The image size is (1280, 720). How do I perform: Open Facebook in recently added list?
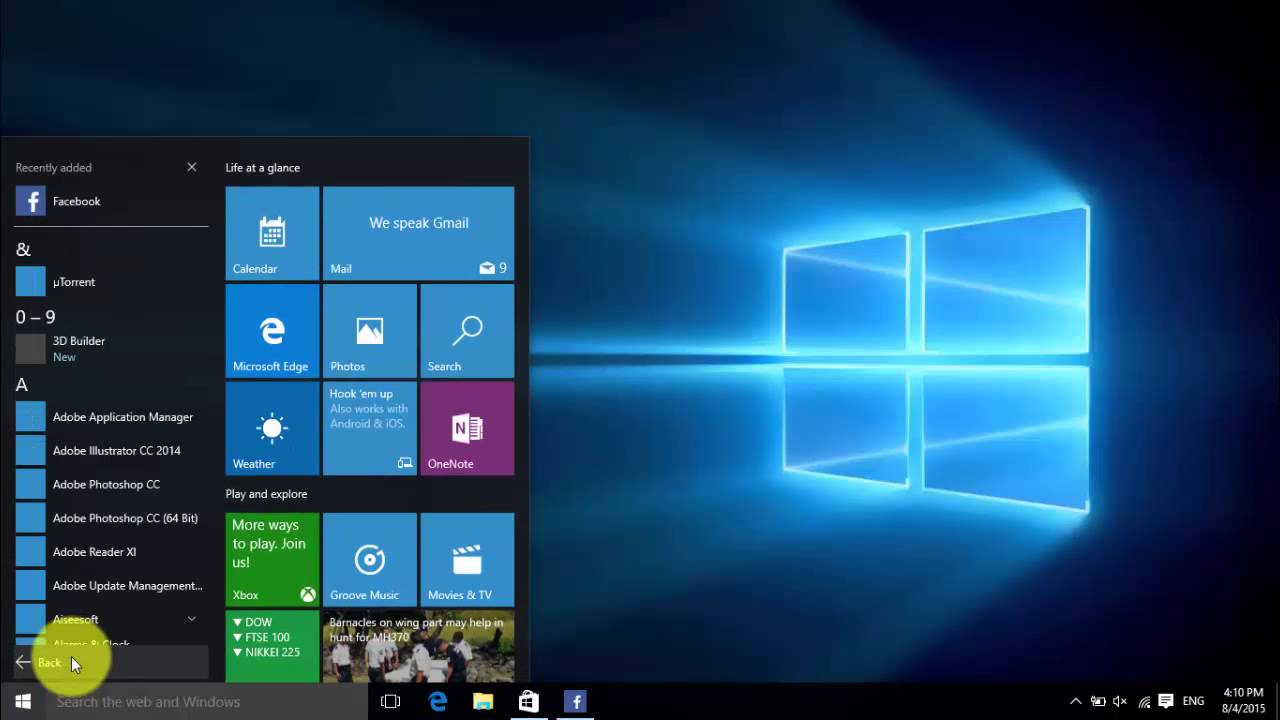[111, 201]
